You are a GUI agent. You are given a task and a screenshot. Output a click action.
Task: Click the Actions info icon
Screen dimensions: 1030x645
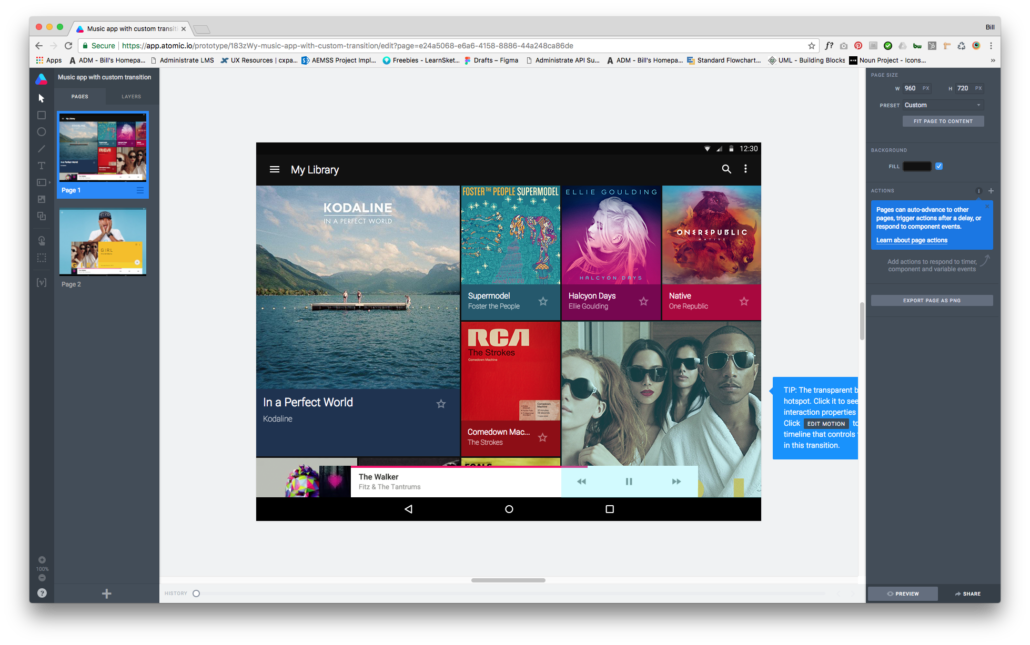click(x=979, y=191)
